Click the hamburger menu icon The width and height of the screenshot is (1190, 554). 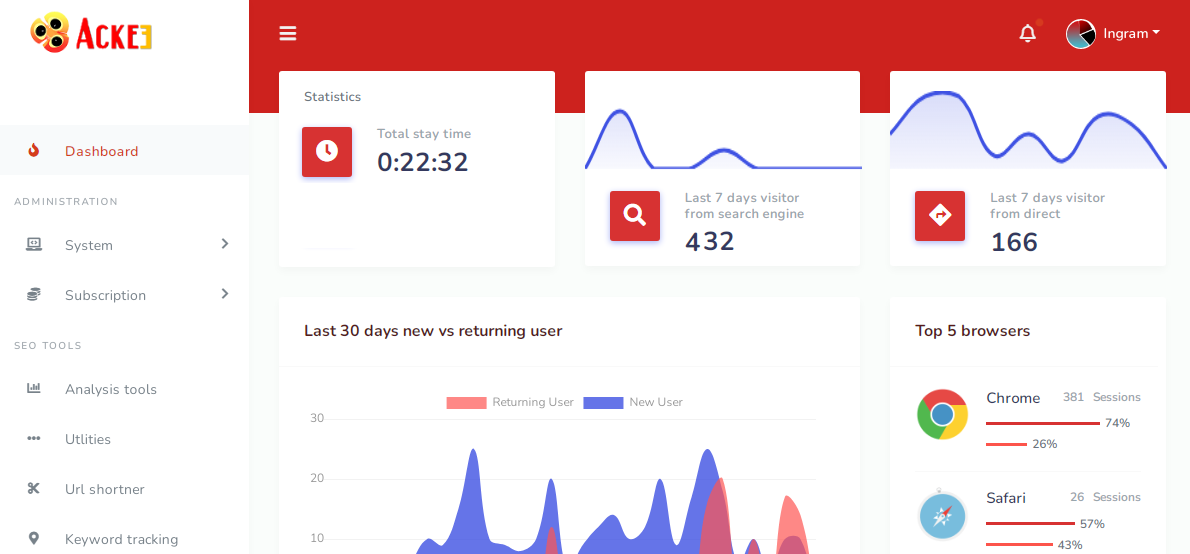click(288, 34)
